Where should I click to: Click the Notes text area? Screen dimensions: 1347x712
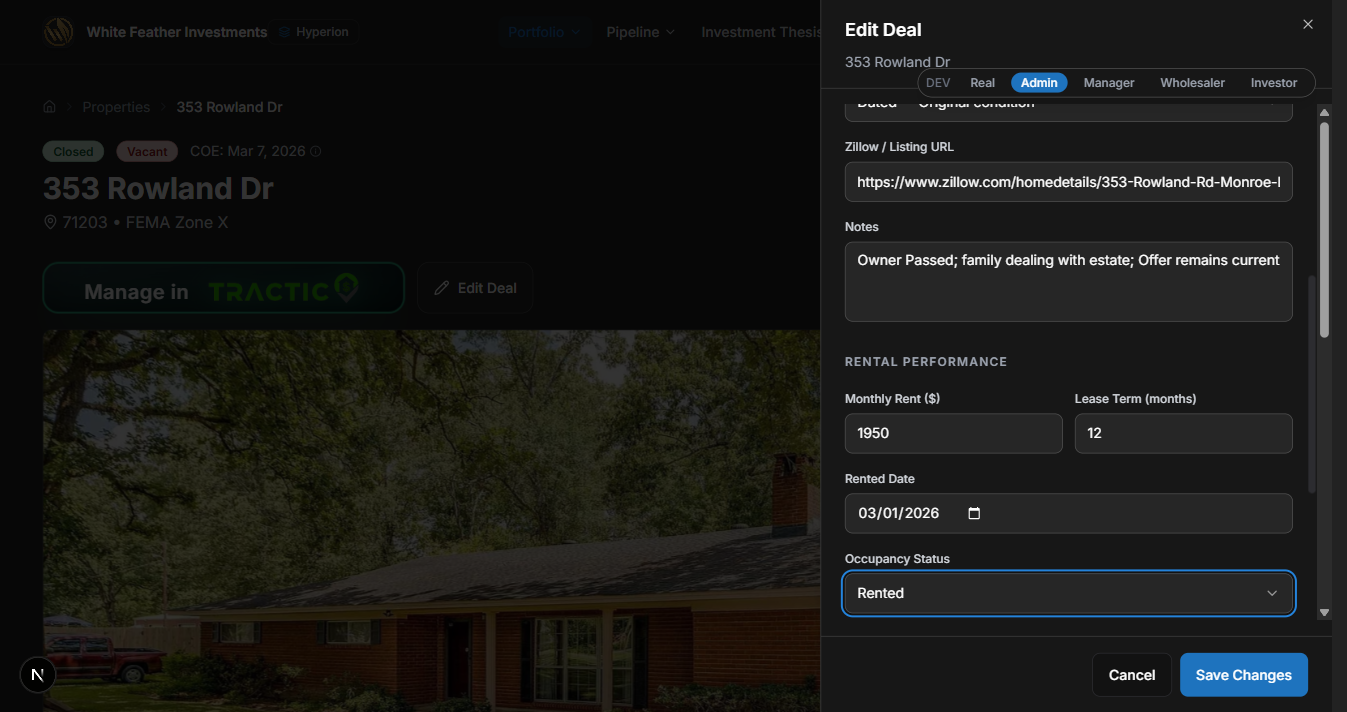1069,281
